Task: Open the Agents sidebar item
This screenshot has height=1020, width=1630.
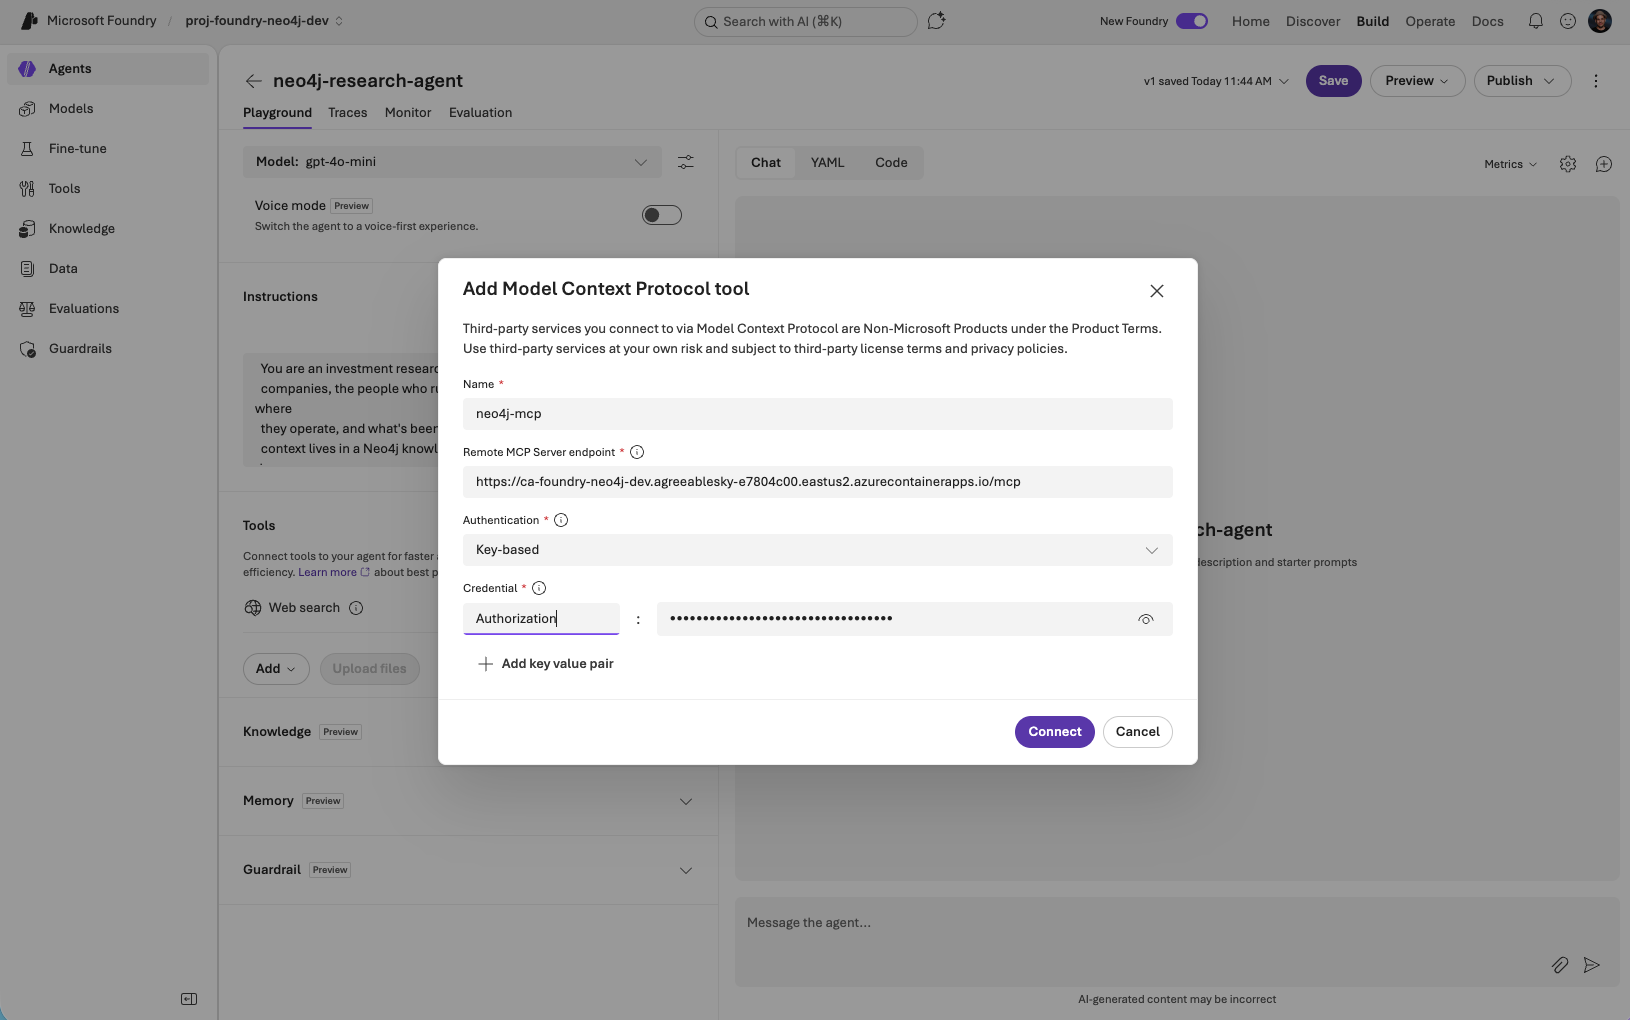Action: coord(108,68)
